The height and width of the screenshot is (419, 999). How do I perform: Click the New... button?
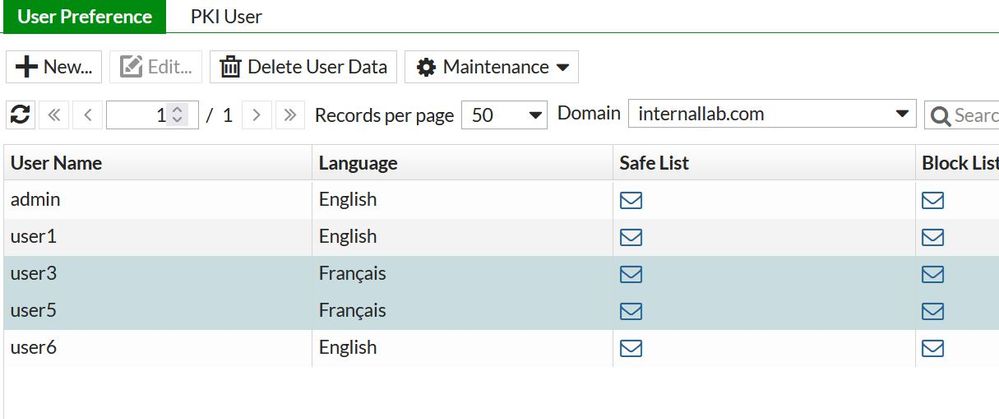(54, 67)
